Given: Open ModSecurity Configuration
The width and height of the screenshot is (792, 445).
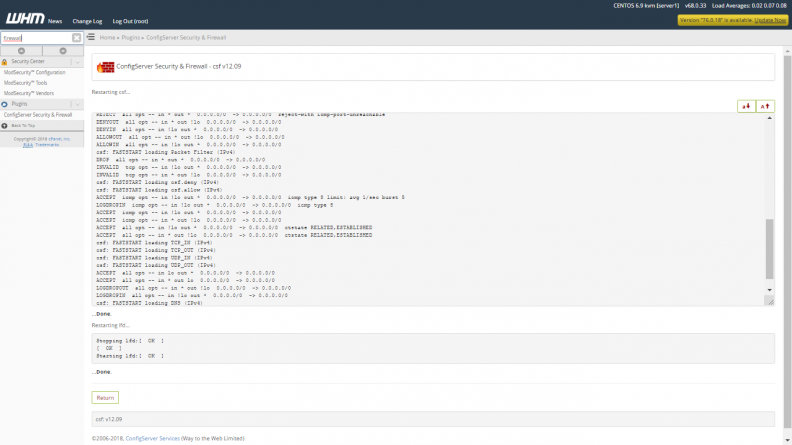Looking at the screenshot, I should coord(34,72).
